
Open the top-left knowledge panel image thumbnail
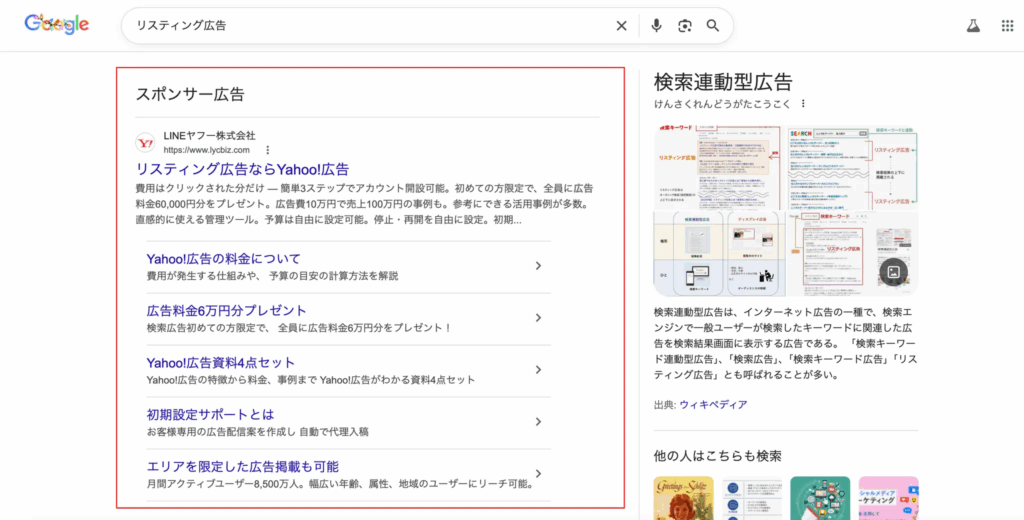[718, 165]
